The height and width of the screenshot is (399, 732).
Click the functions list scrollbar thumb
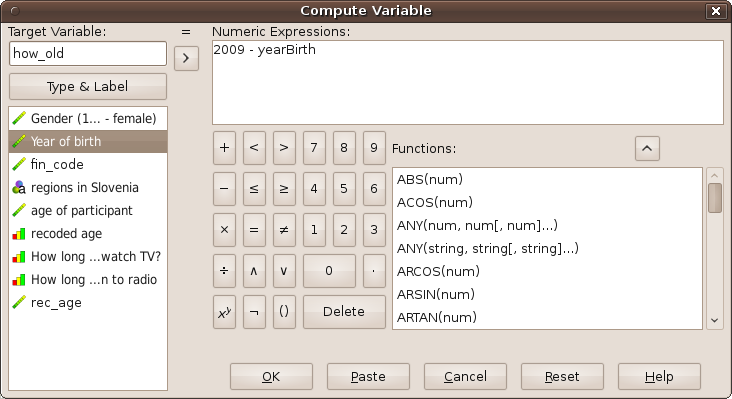click(x=715, y=198)
